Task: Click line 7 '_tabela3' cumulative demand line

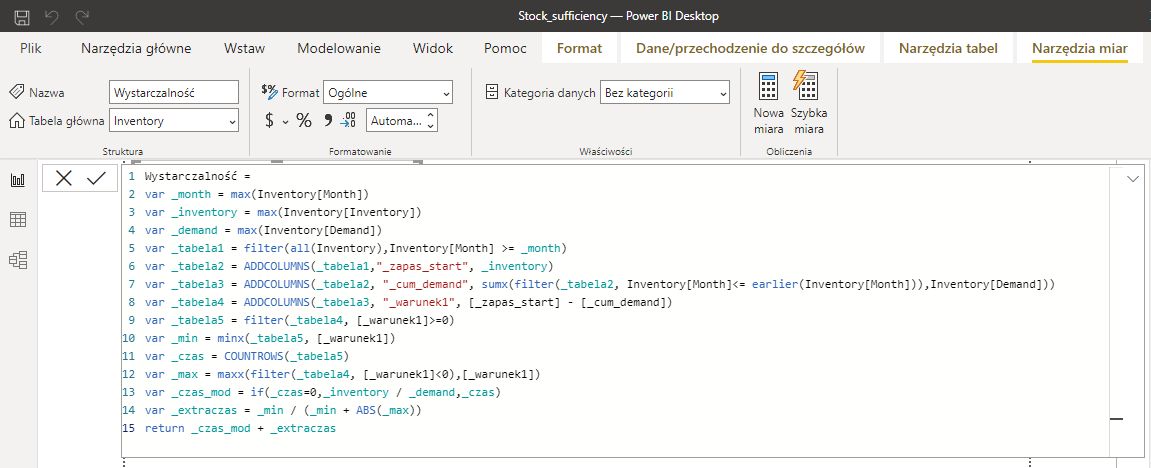Action: 599,285
